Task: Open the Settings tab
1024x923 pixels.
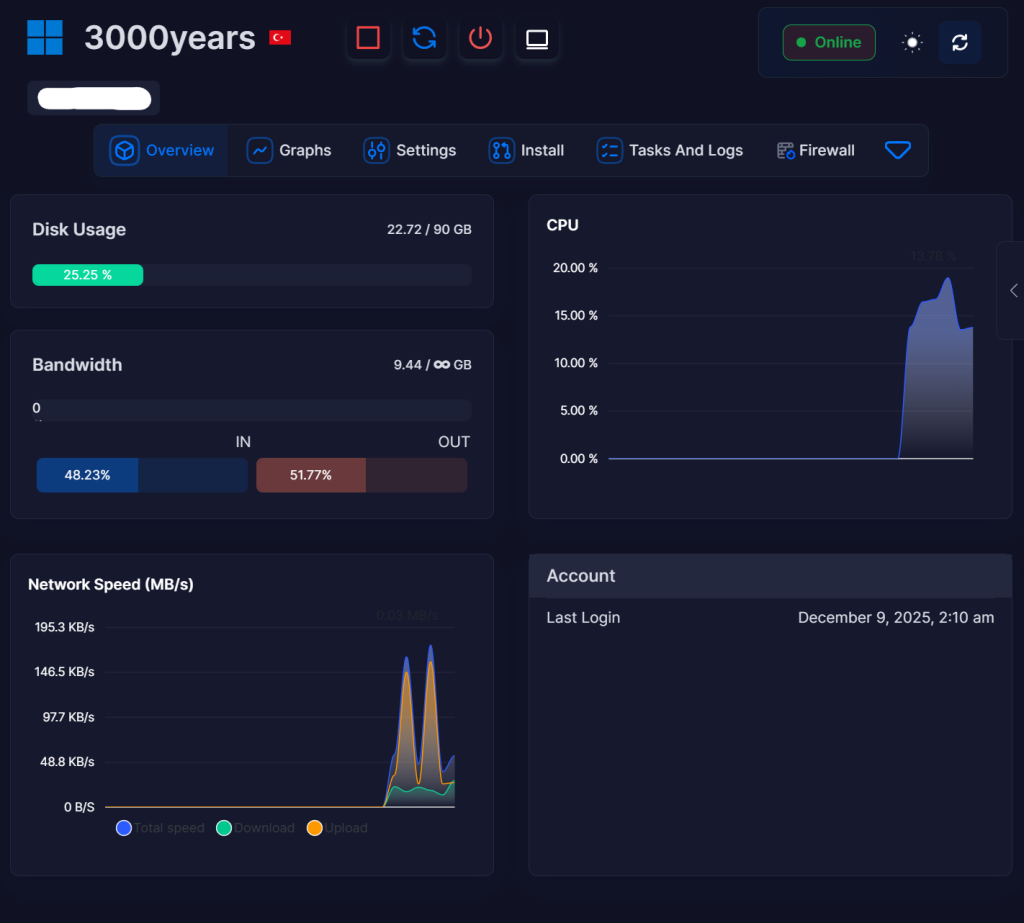Action: (x=410, y=150)
